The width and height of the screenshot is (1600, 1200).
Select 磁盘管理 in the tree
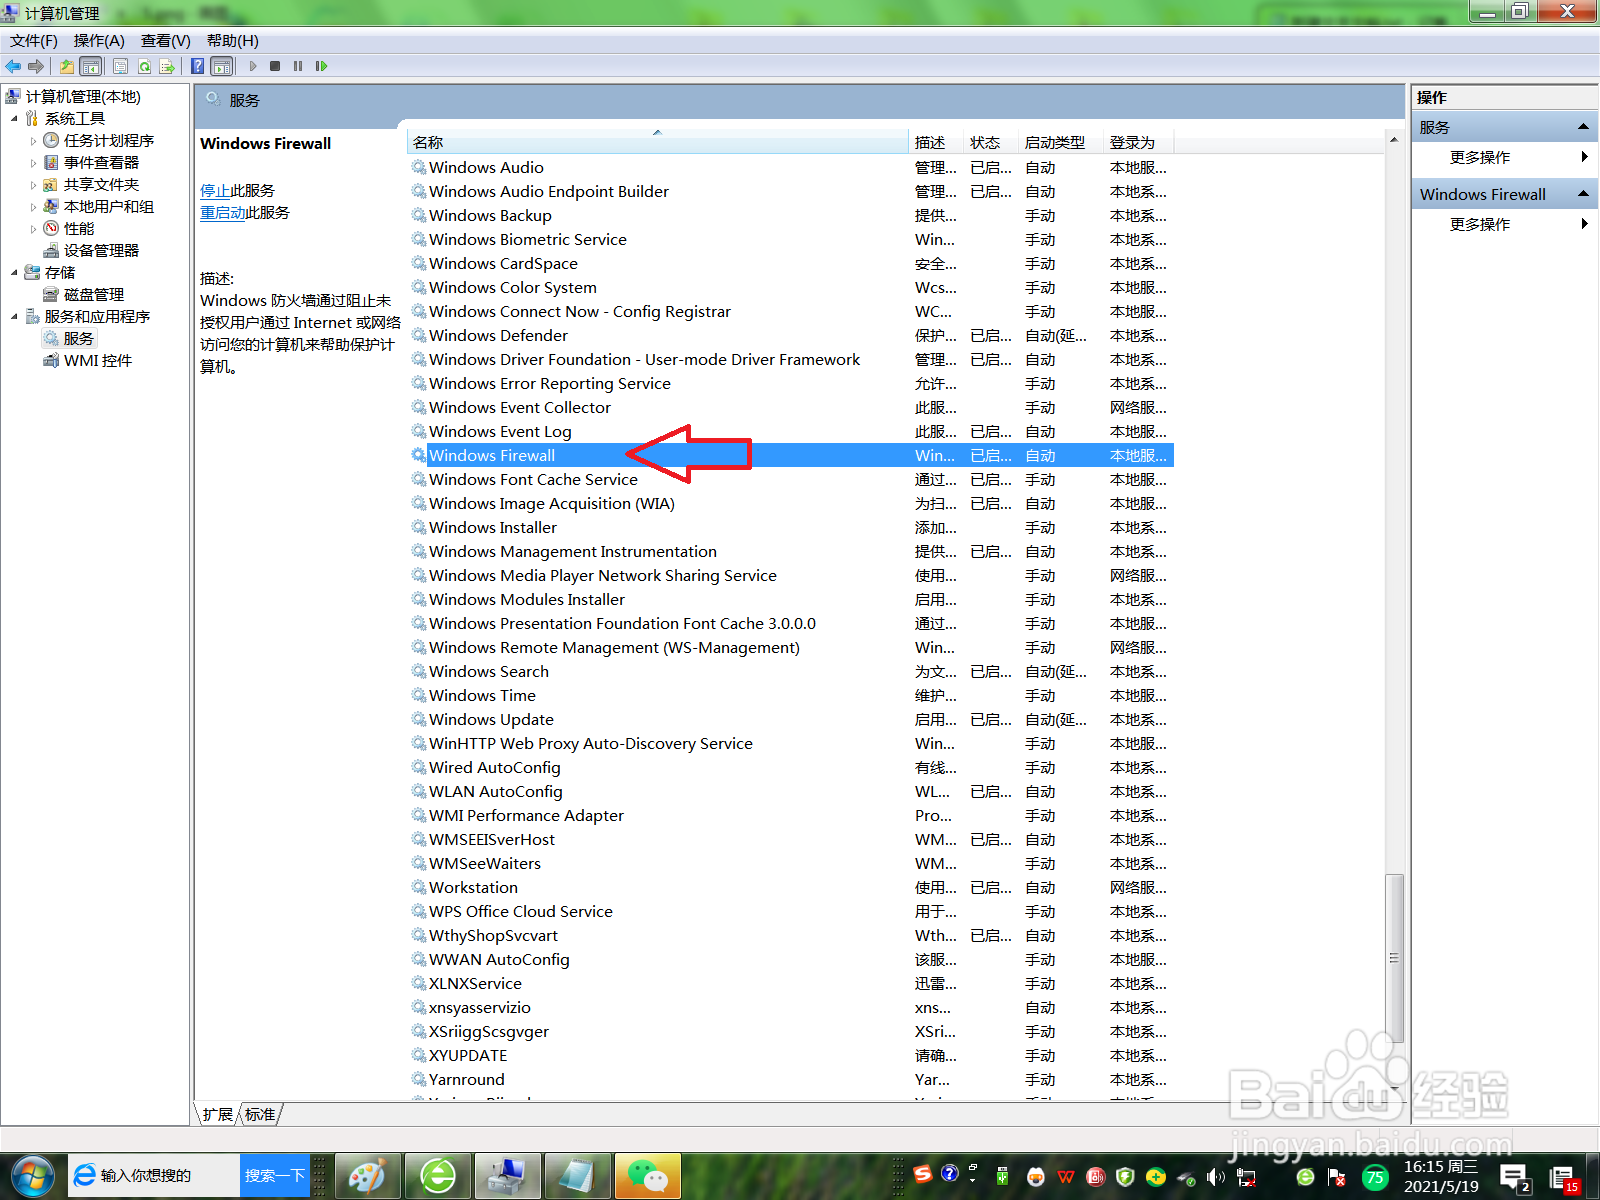point(94,294)
